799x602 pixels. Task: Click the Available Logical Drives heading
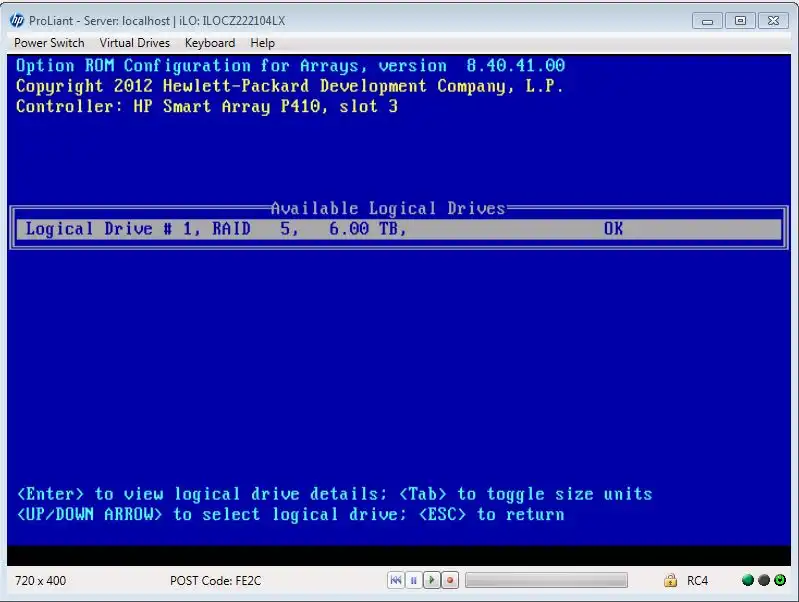pyautogui.click(x=388, y=208)
